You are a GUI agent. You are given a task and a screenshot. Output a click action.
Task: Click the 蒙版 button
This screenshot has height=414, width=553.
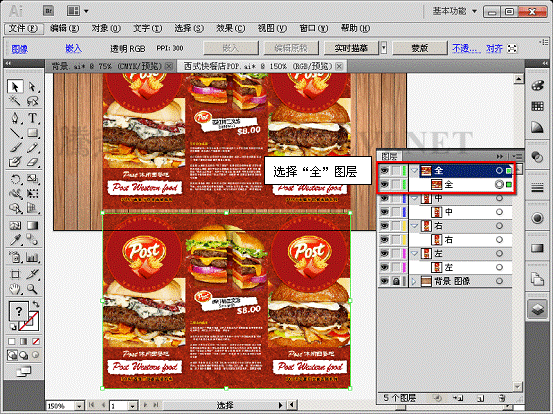coord(420,48)
